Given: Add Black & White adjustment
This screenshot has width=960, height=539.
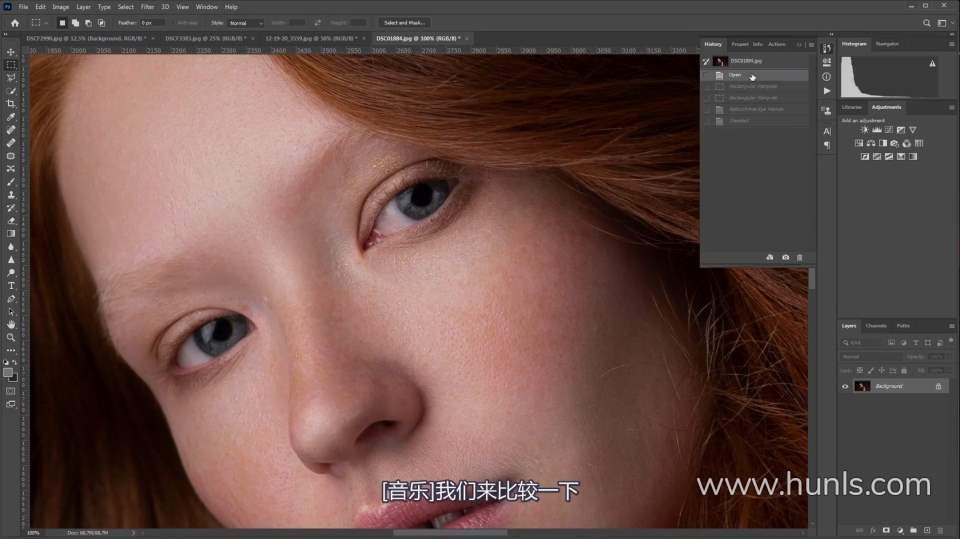Looking at the screenshot, I should [883, 143].
